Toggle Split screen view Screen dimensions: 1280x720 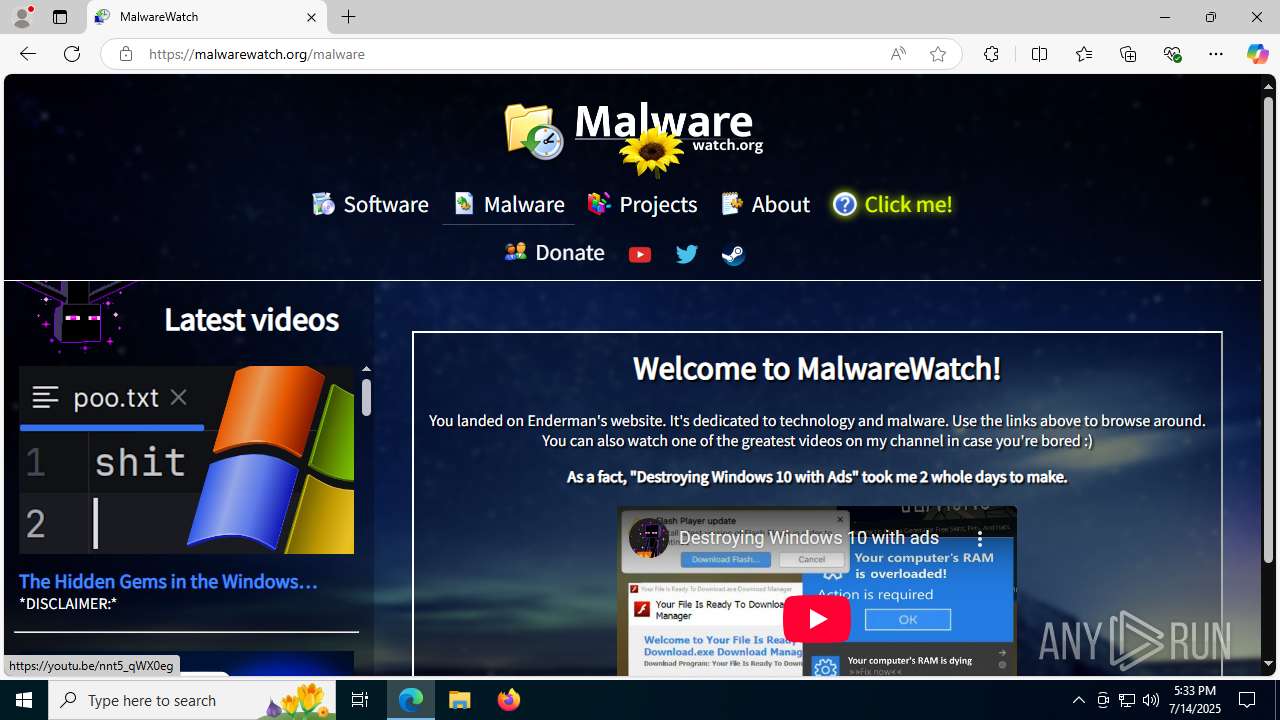point(1039,54)
